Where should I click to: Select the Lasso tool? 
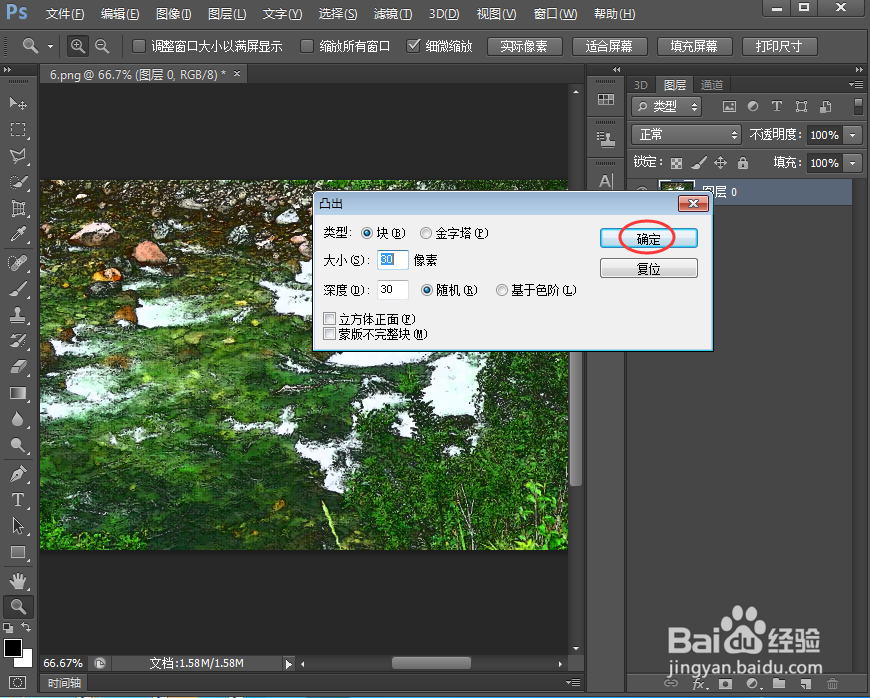coord(18,154)
